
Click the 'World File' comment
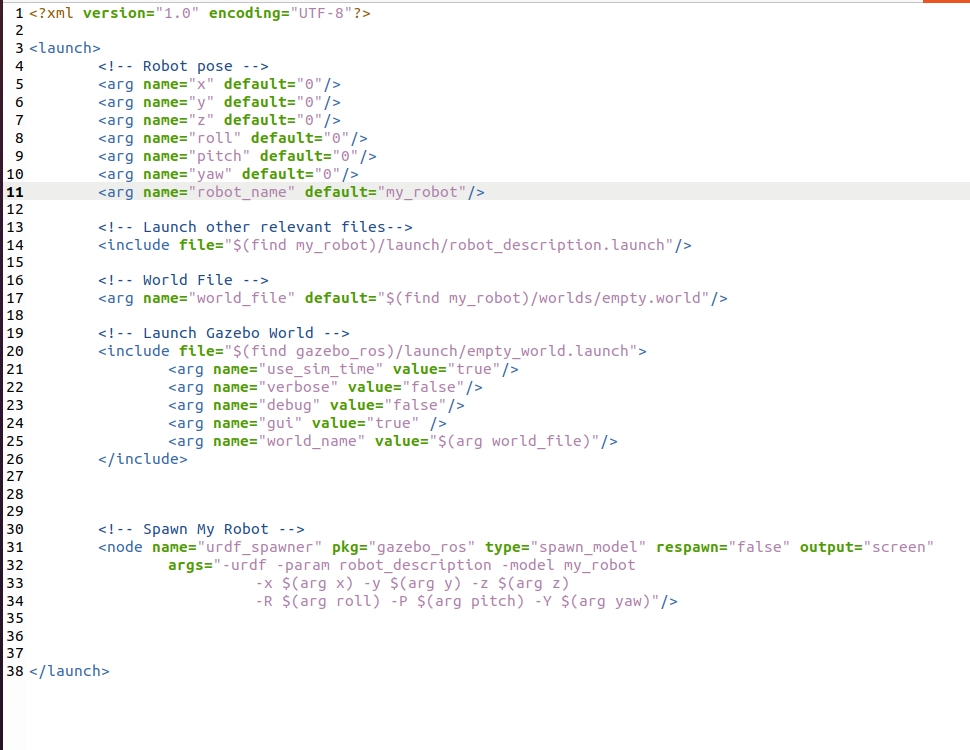pyautogui.click(x=183, y=280)
